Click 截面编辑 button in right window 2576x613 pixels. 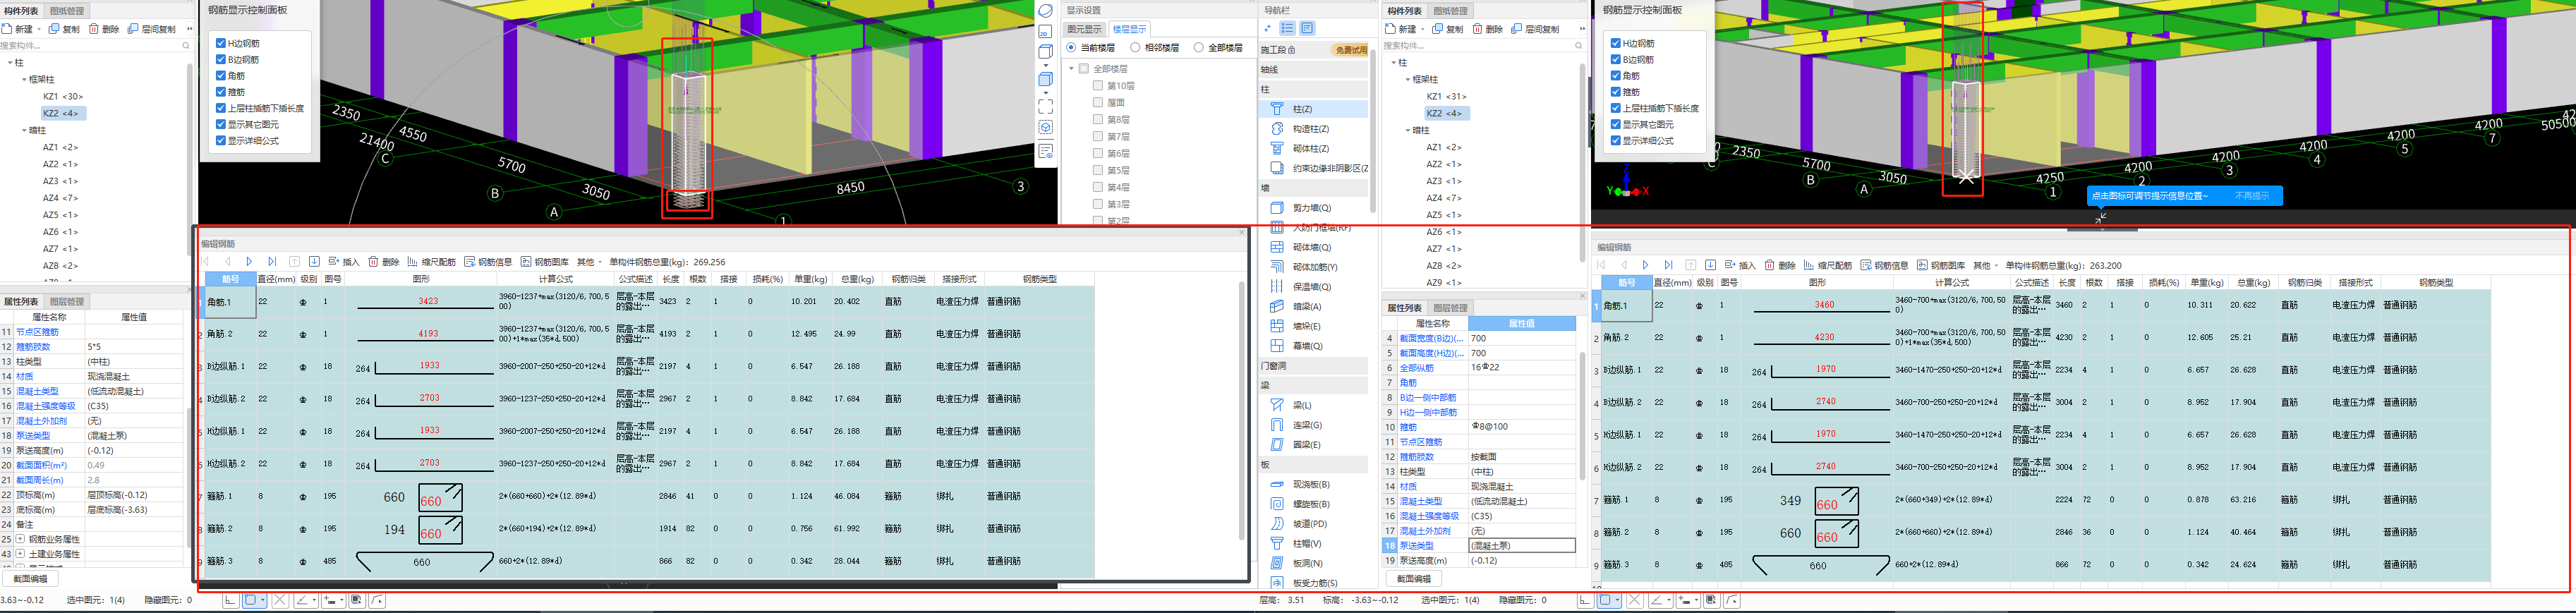(1414, 579)
